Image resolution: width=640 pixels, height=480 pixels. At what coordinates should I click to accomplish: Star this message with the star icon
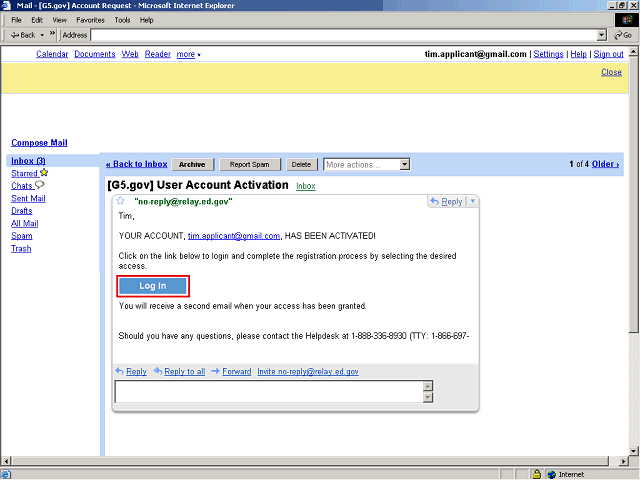(120, 201)
